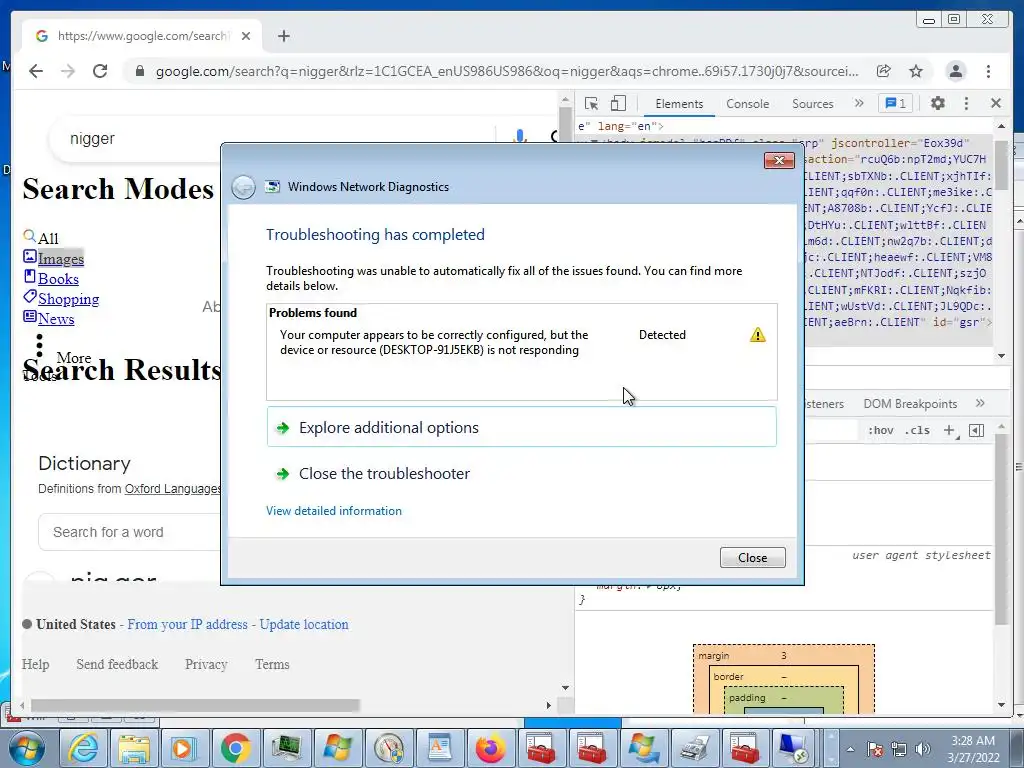1024x768 pixels.
Task: Add a new style rule with plus icon
Action: coord(949,430)
